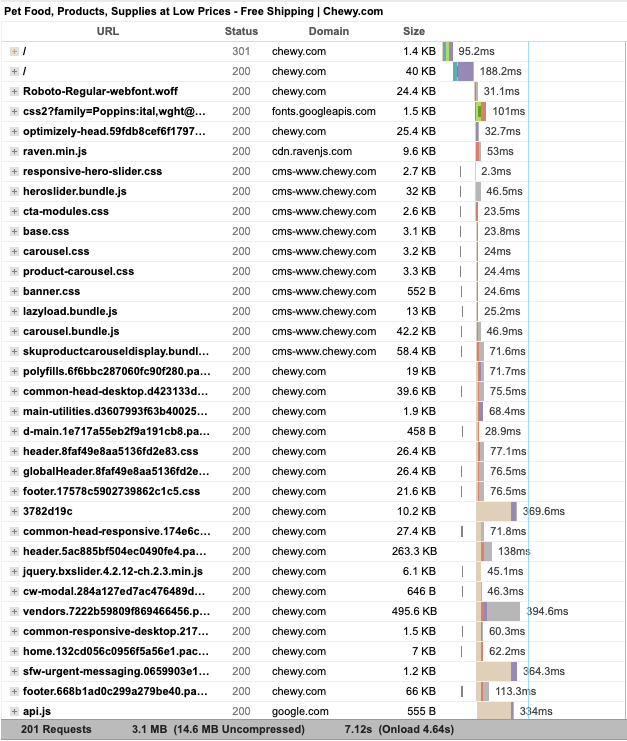Click the 7.12s Onload 4.64s summary
This screenshot has width=627, height=741.
pos(399,730)
